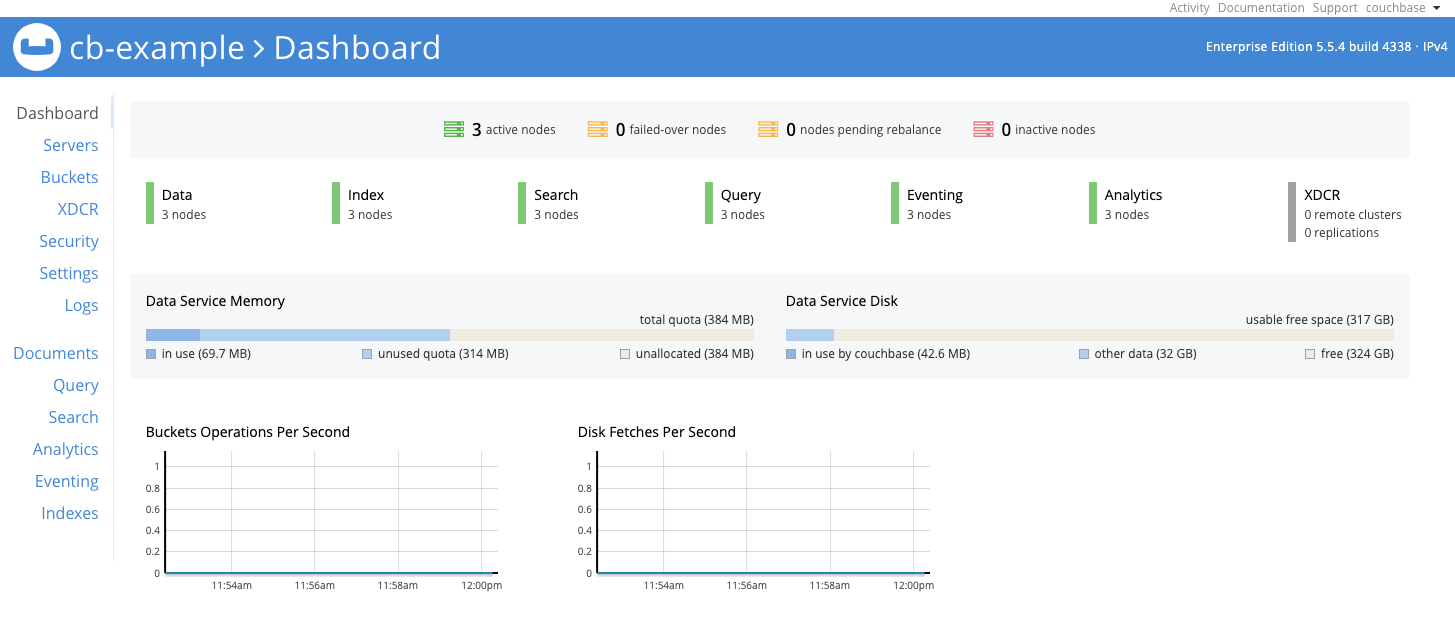The width and height of the screenshot is (1455, 618).
Task: Open the couchbase user dropdown menu
Action: (1403, 8)
